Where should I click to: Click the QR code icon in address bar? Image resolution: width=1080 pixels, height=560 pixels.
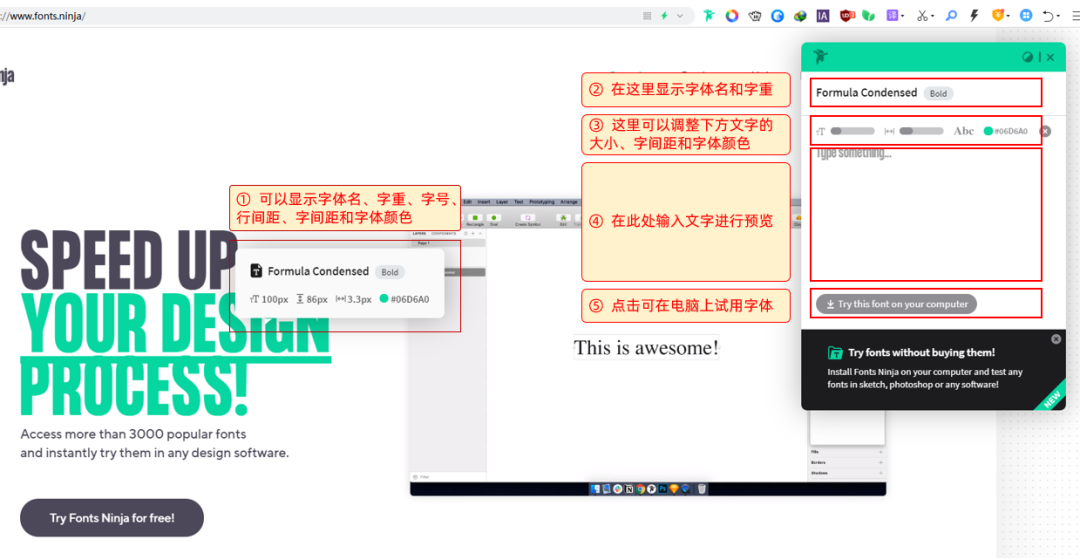[647, 16]
